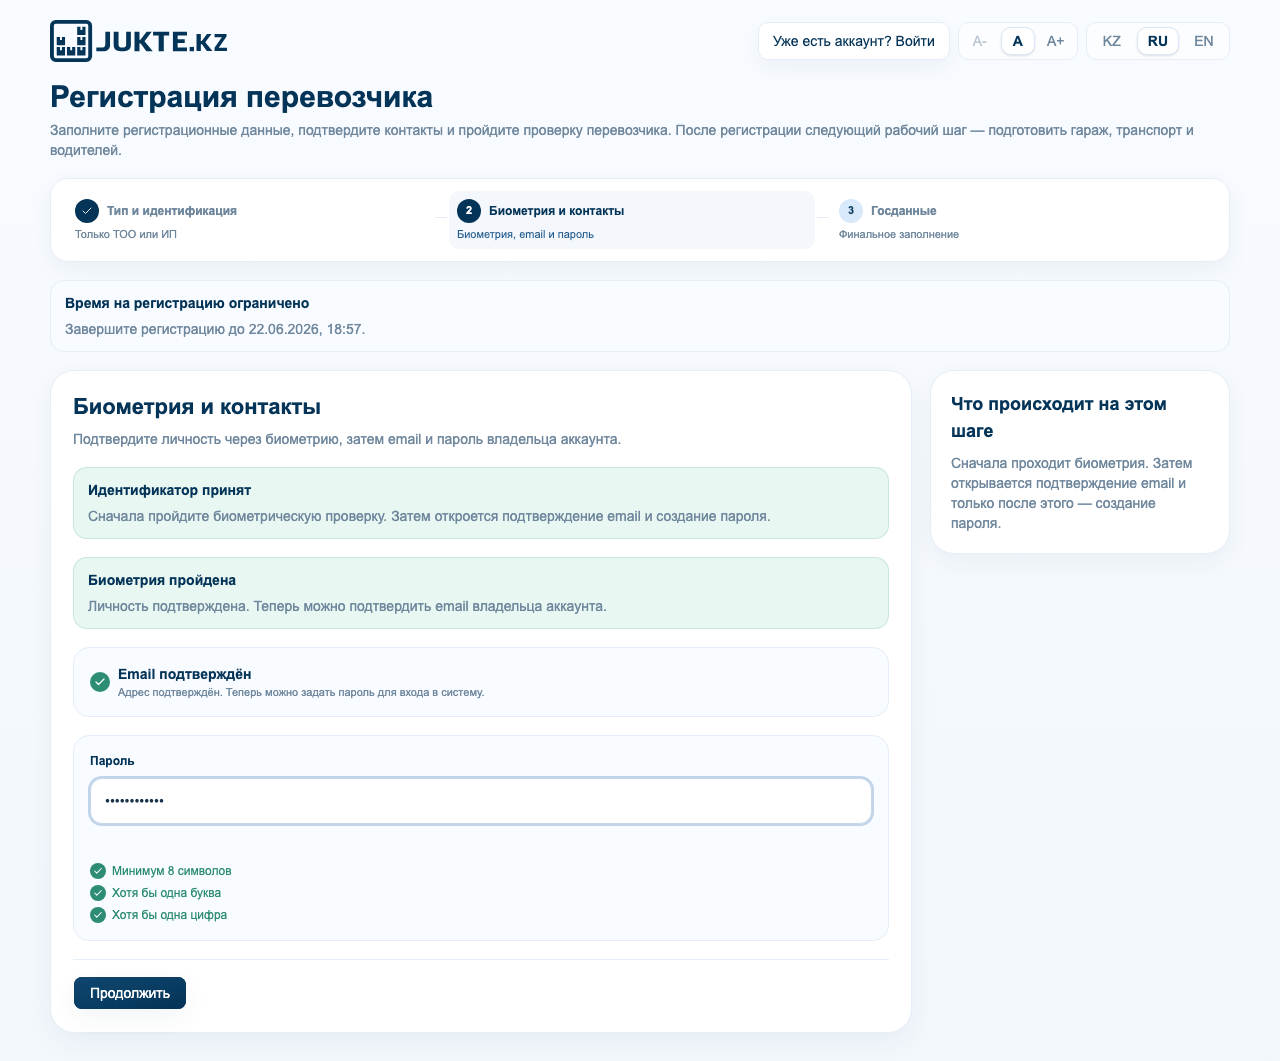Click the step 2 number badge
The image size is (1280, 1061).
[469, 211]
